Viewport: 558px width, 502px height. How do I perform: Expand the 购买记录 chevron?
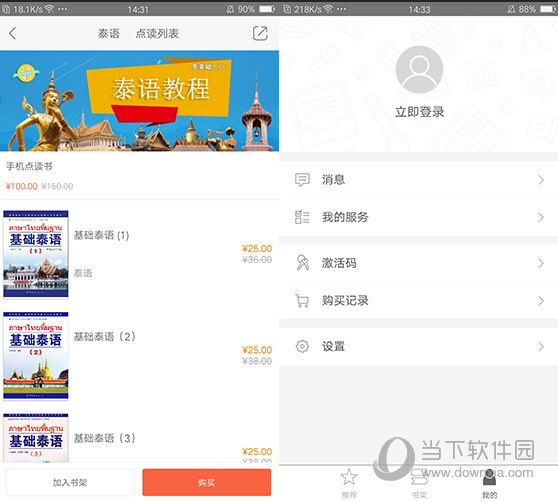pos(541,301)
